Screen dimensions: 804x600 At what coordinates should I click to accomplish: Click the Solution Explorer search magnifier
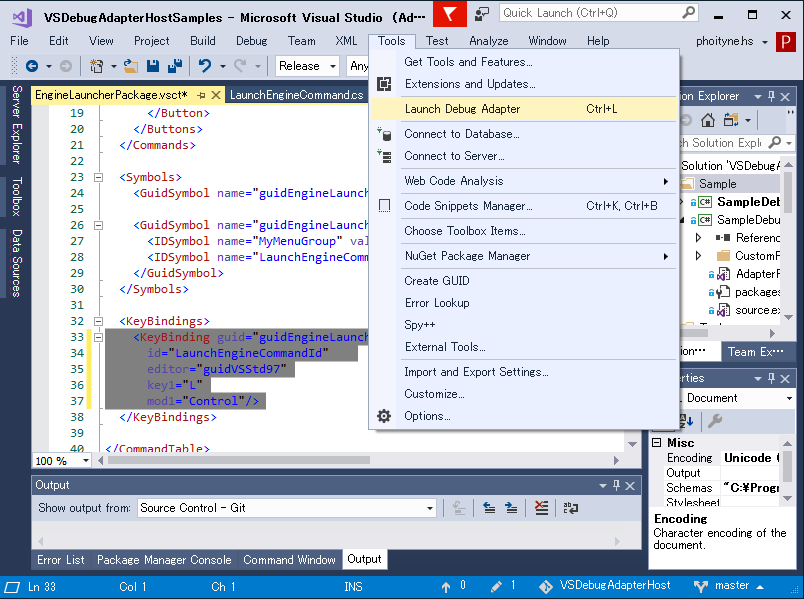pos(775,142)
